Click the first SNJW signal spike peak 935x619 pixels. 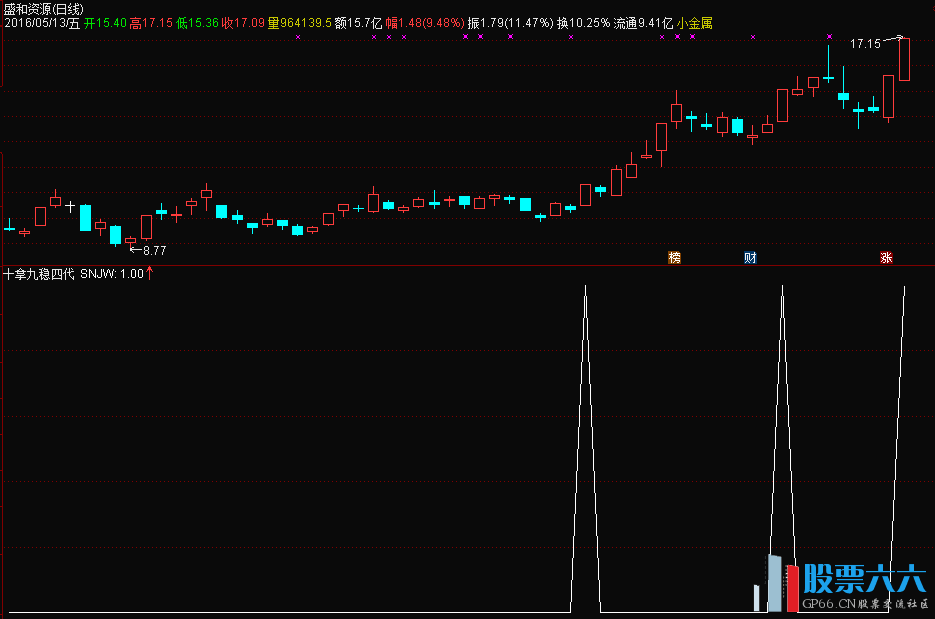click(585, 288)
